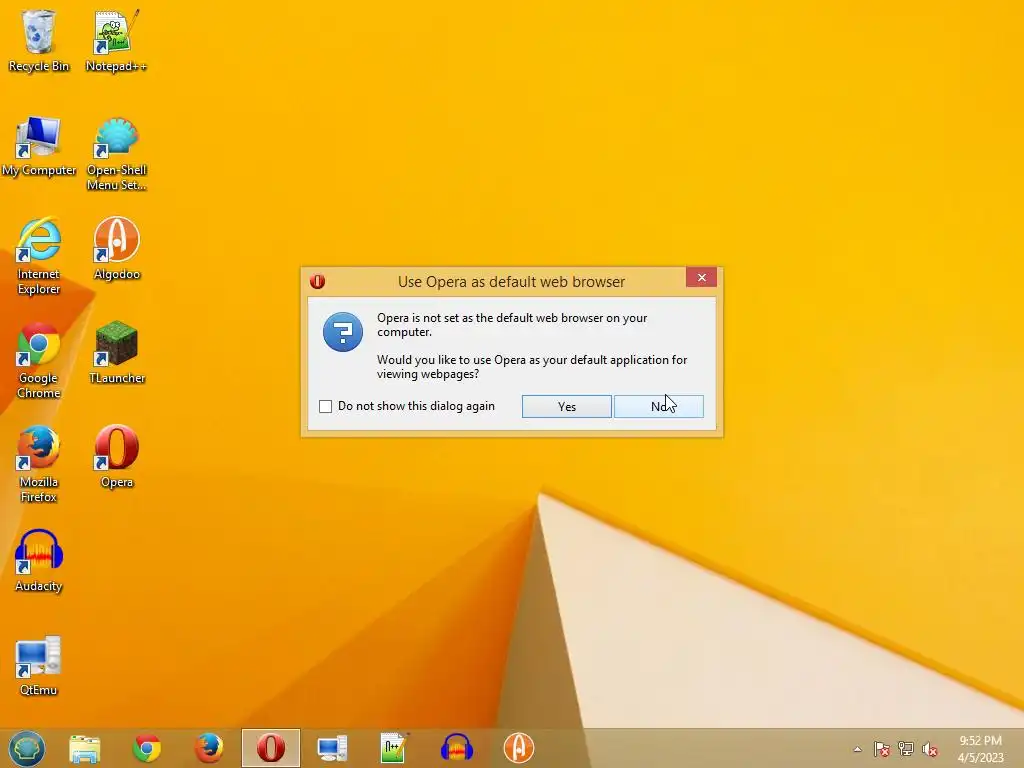Screen dimensions: 1024x768
Task: Switch to Opera in the taskbar
Action: (270, 748)
